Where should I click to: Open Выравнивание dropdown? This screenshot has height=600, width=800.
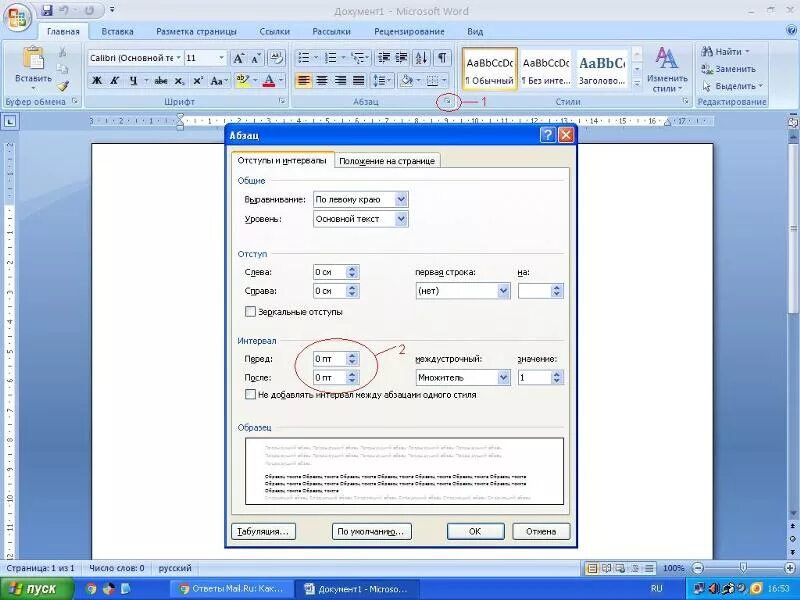coord(401,199)
